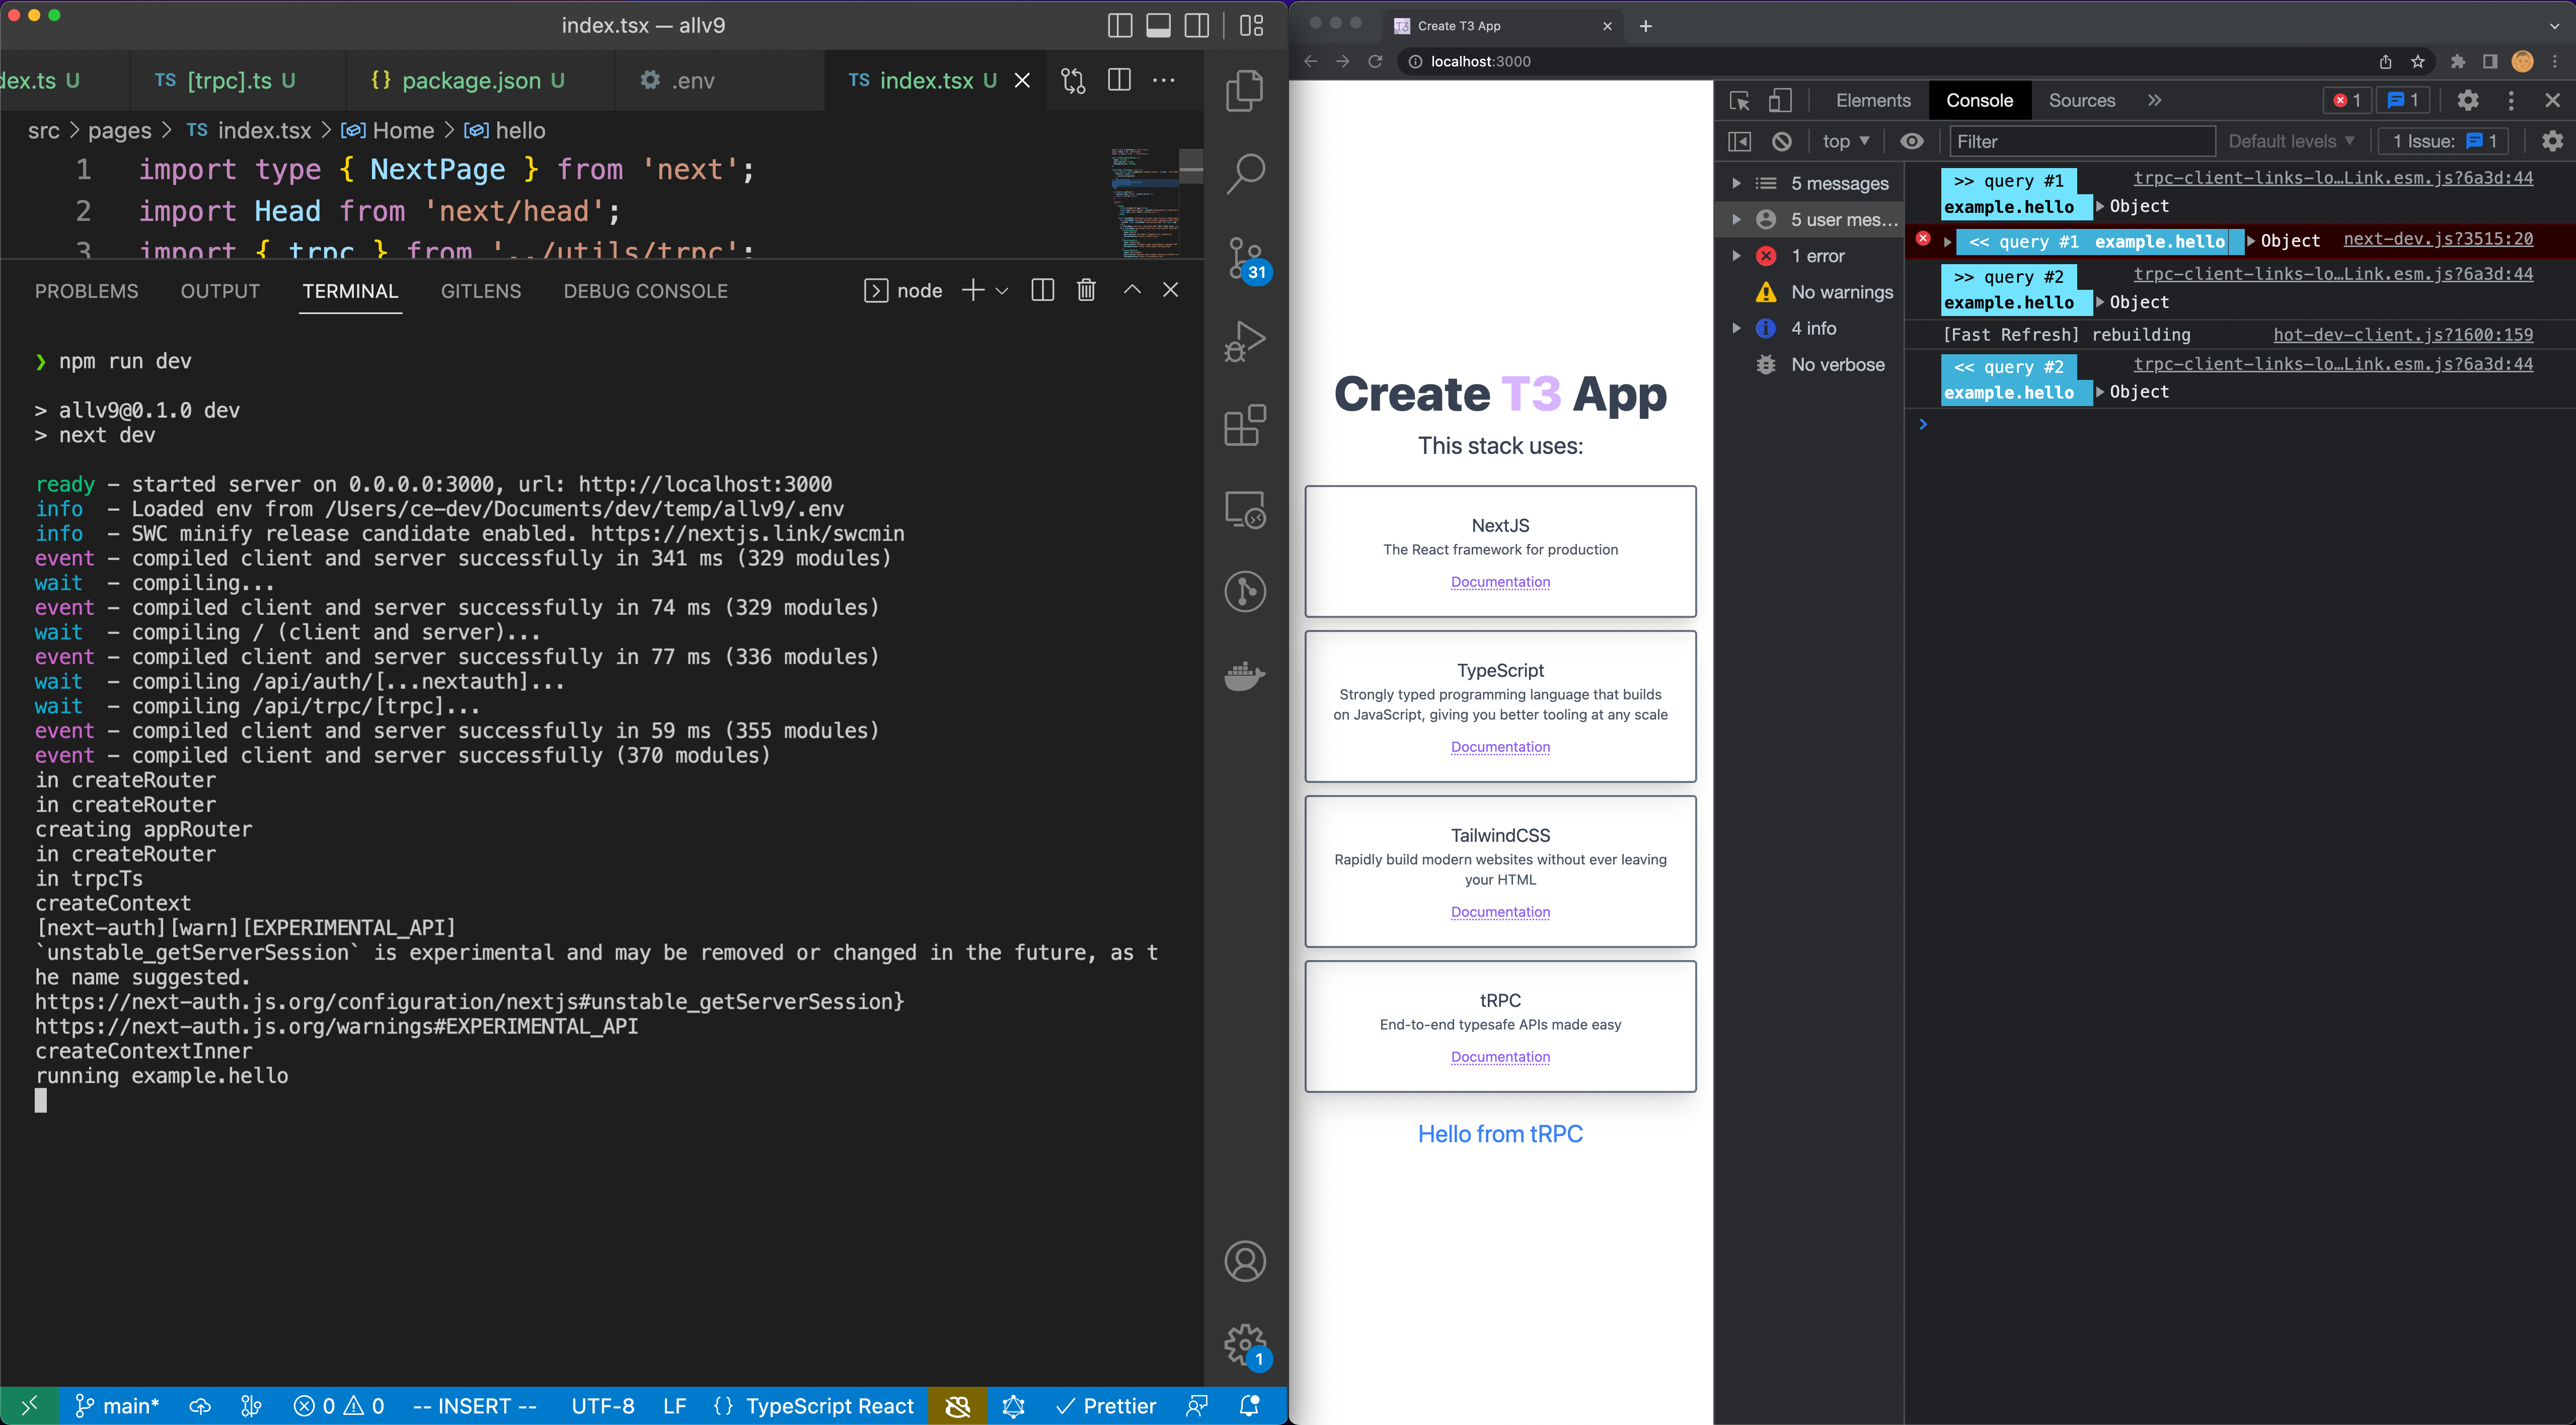The image size is (2576, 1425).
Task: Open Remote Explorer in activity bar
Action: pos(1245,509)
